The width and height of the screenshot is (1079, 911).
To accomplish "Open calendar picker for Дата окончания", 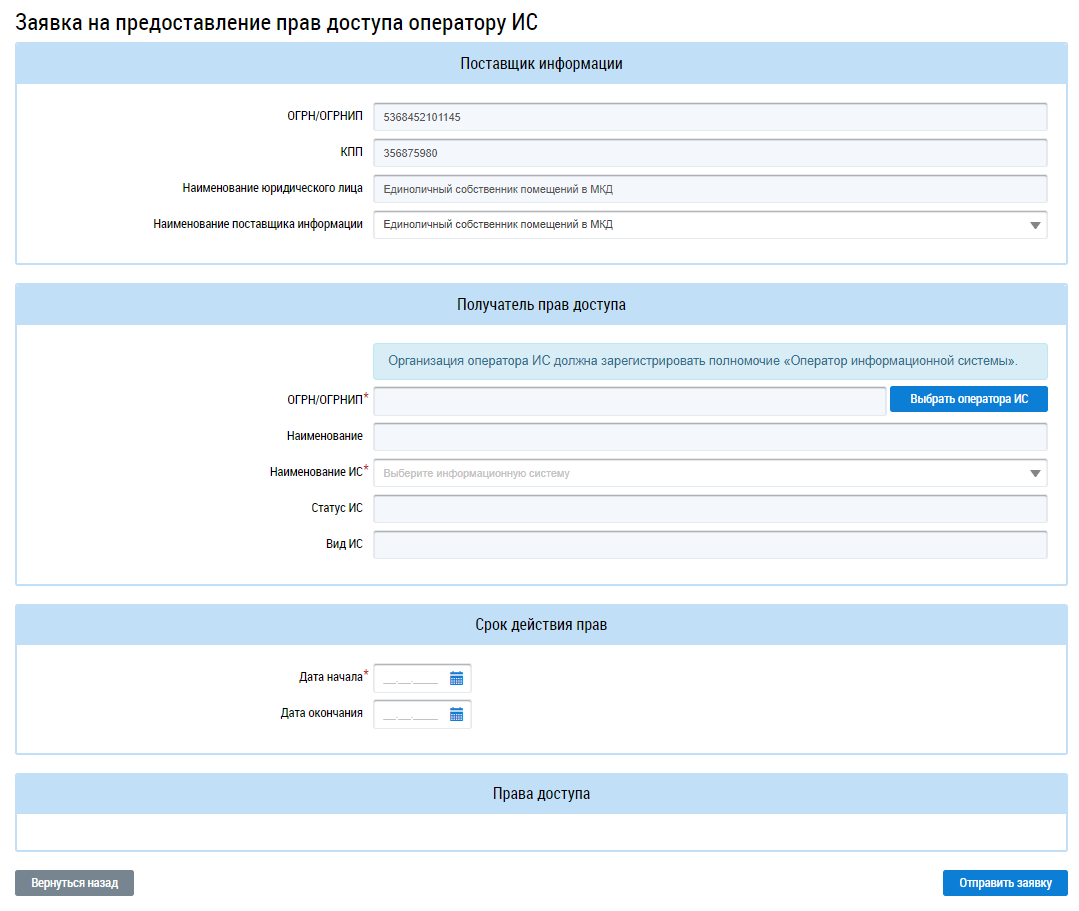I will point(456,715).
